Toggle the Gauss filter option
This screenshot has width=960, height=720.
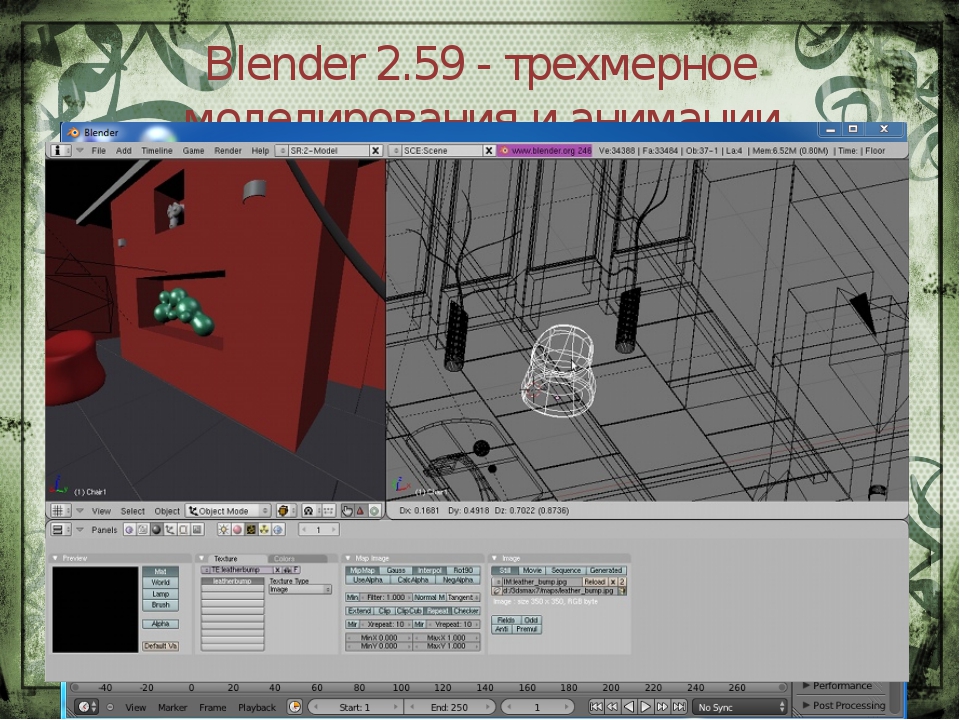(396, 570)
